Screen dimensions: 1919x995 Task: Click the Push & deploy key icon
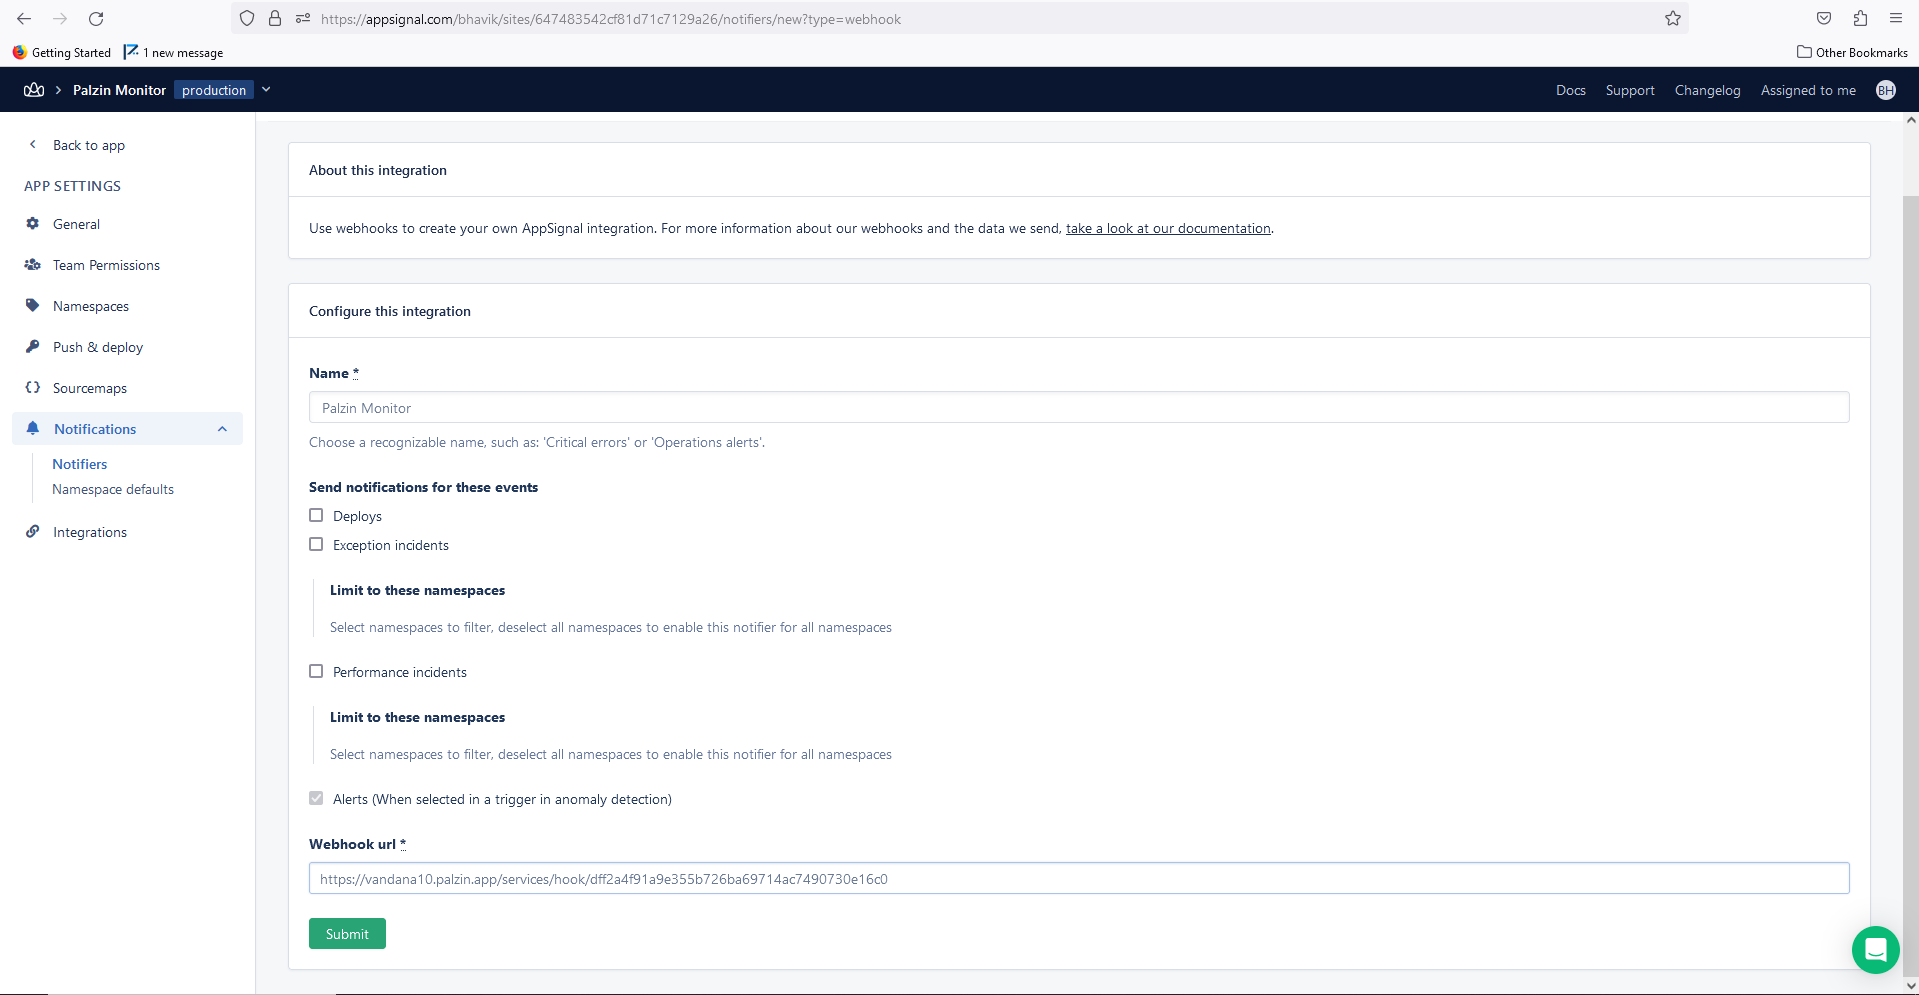[x=33, y=347]
